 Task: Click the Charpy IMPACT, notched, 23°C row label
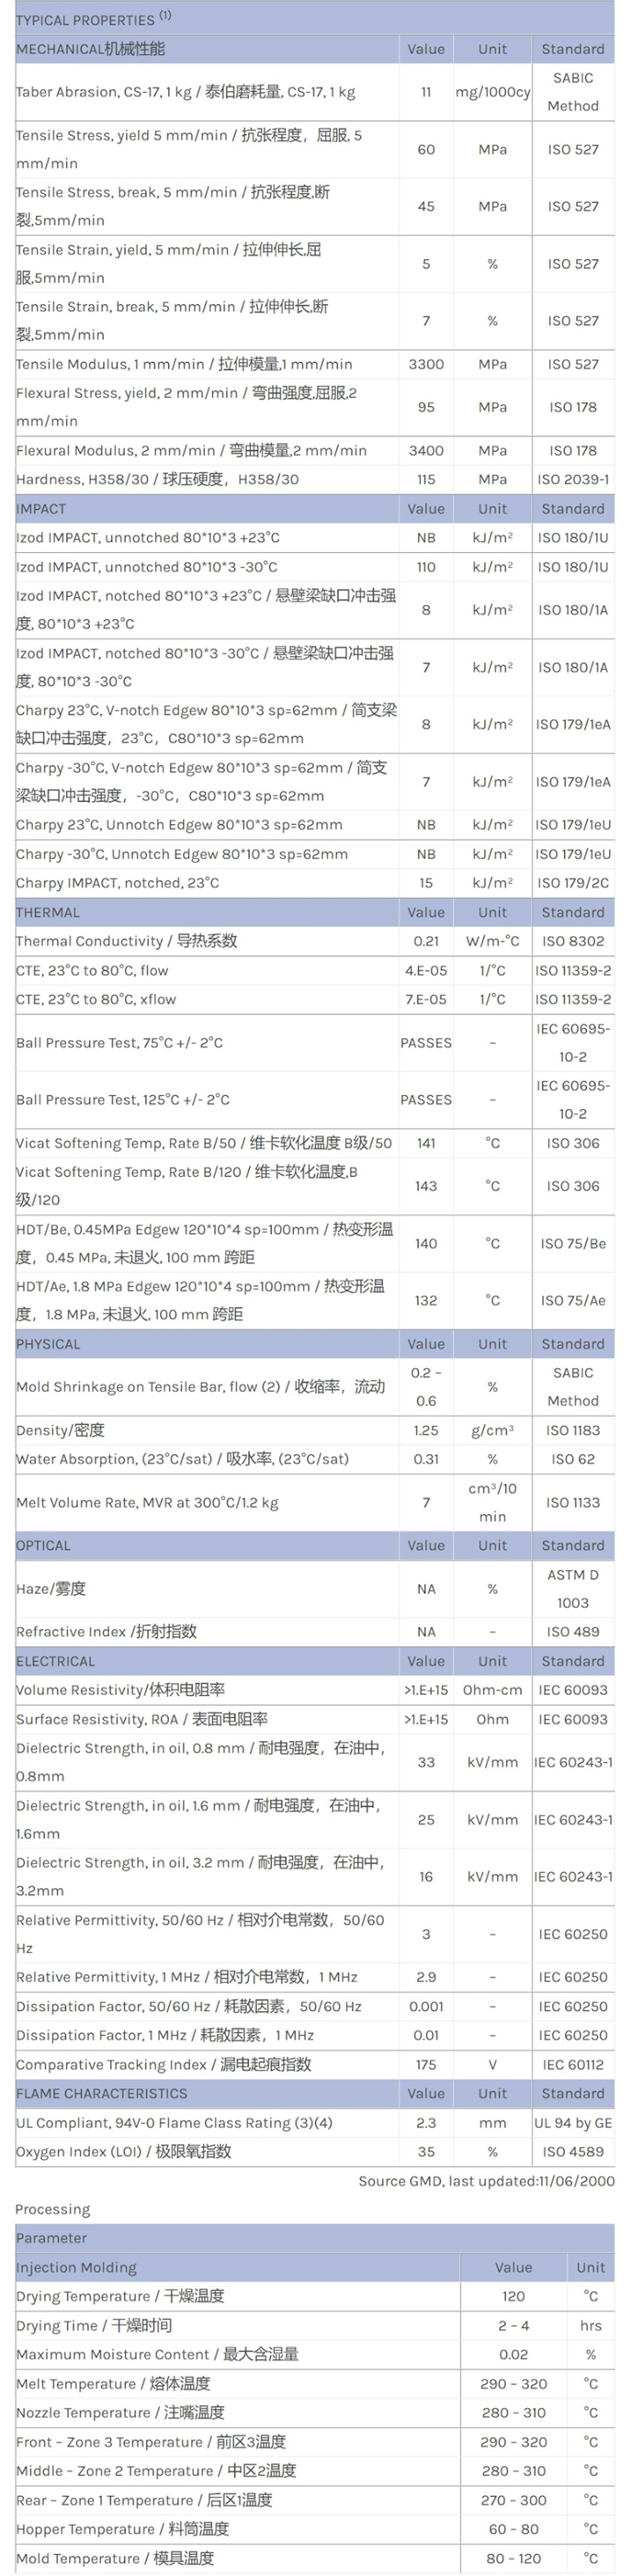(x=118, y=883)
